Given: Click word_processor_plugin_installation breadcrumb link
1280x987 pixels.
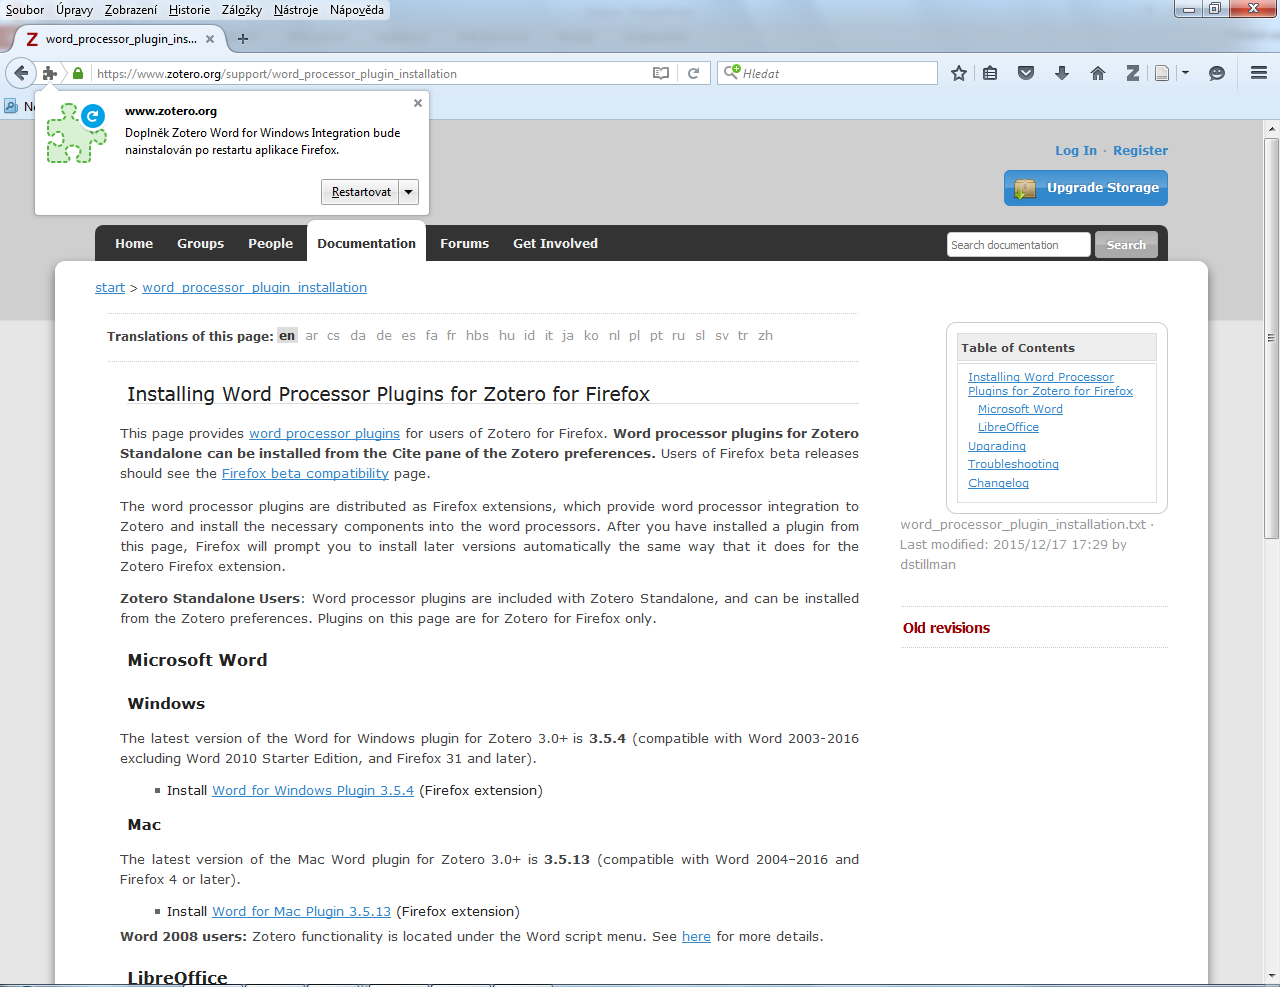Looking at the screenshot, I should coord(255,288).
